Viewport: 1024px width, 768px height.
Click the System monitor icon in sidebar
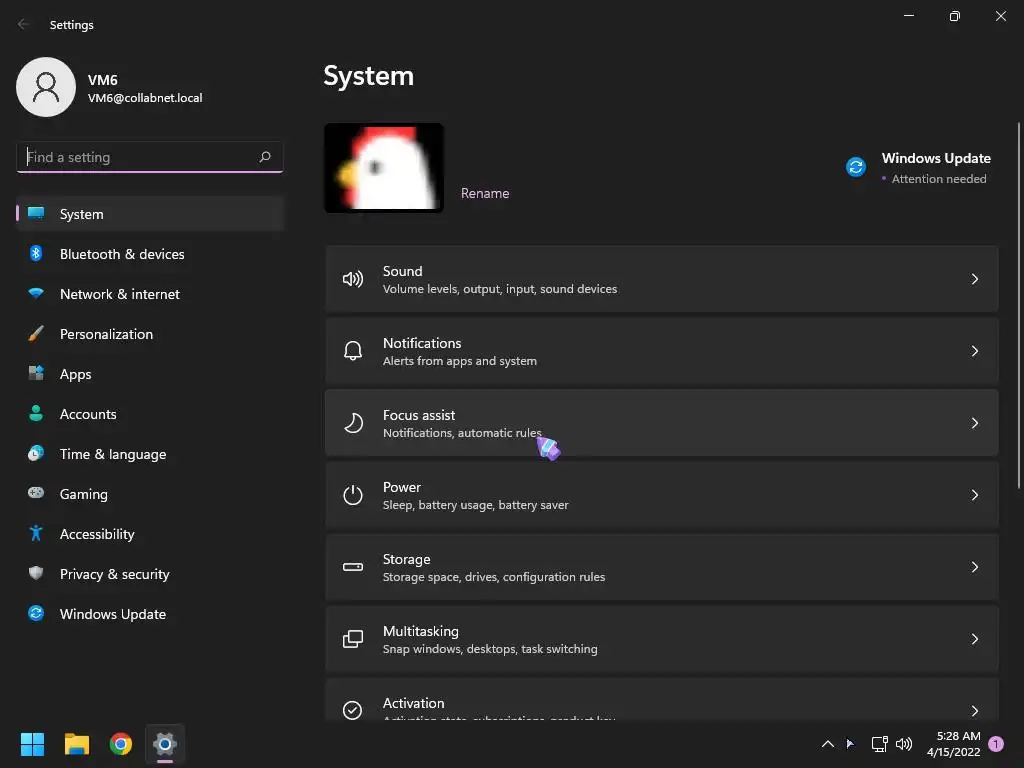pos(36,214)
